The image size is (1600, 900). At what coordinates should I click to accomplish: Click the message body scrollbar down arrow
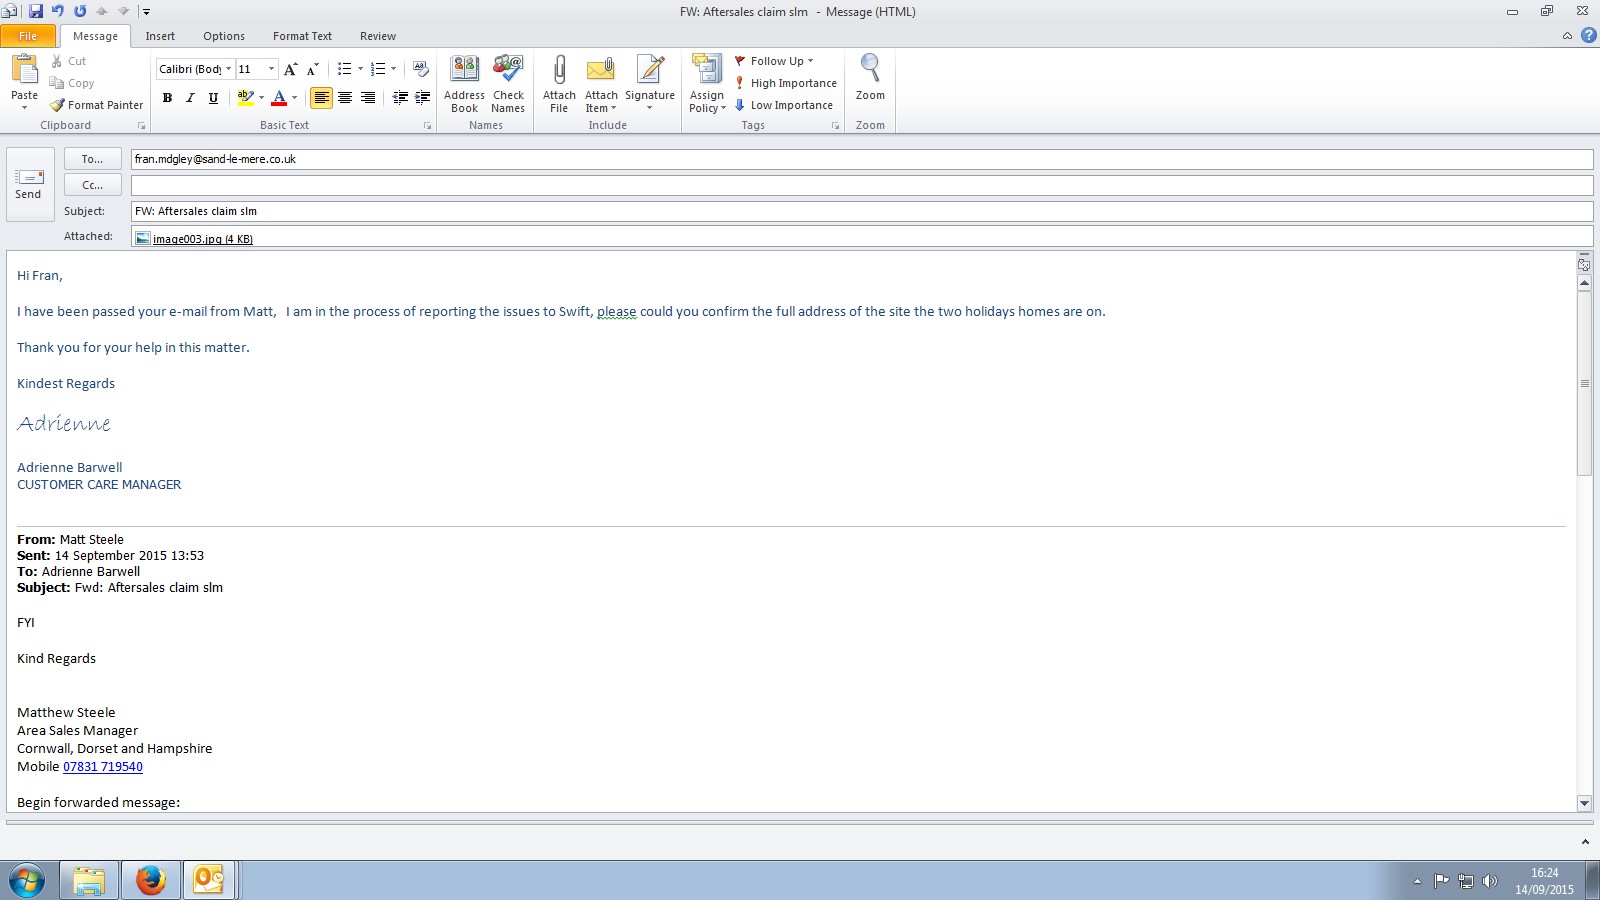(1584, 803)
